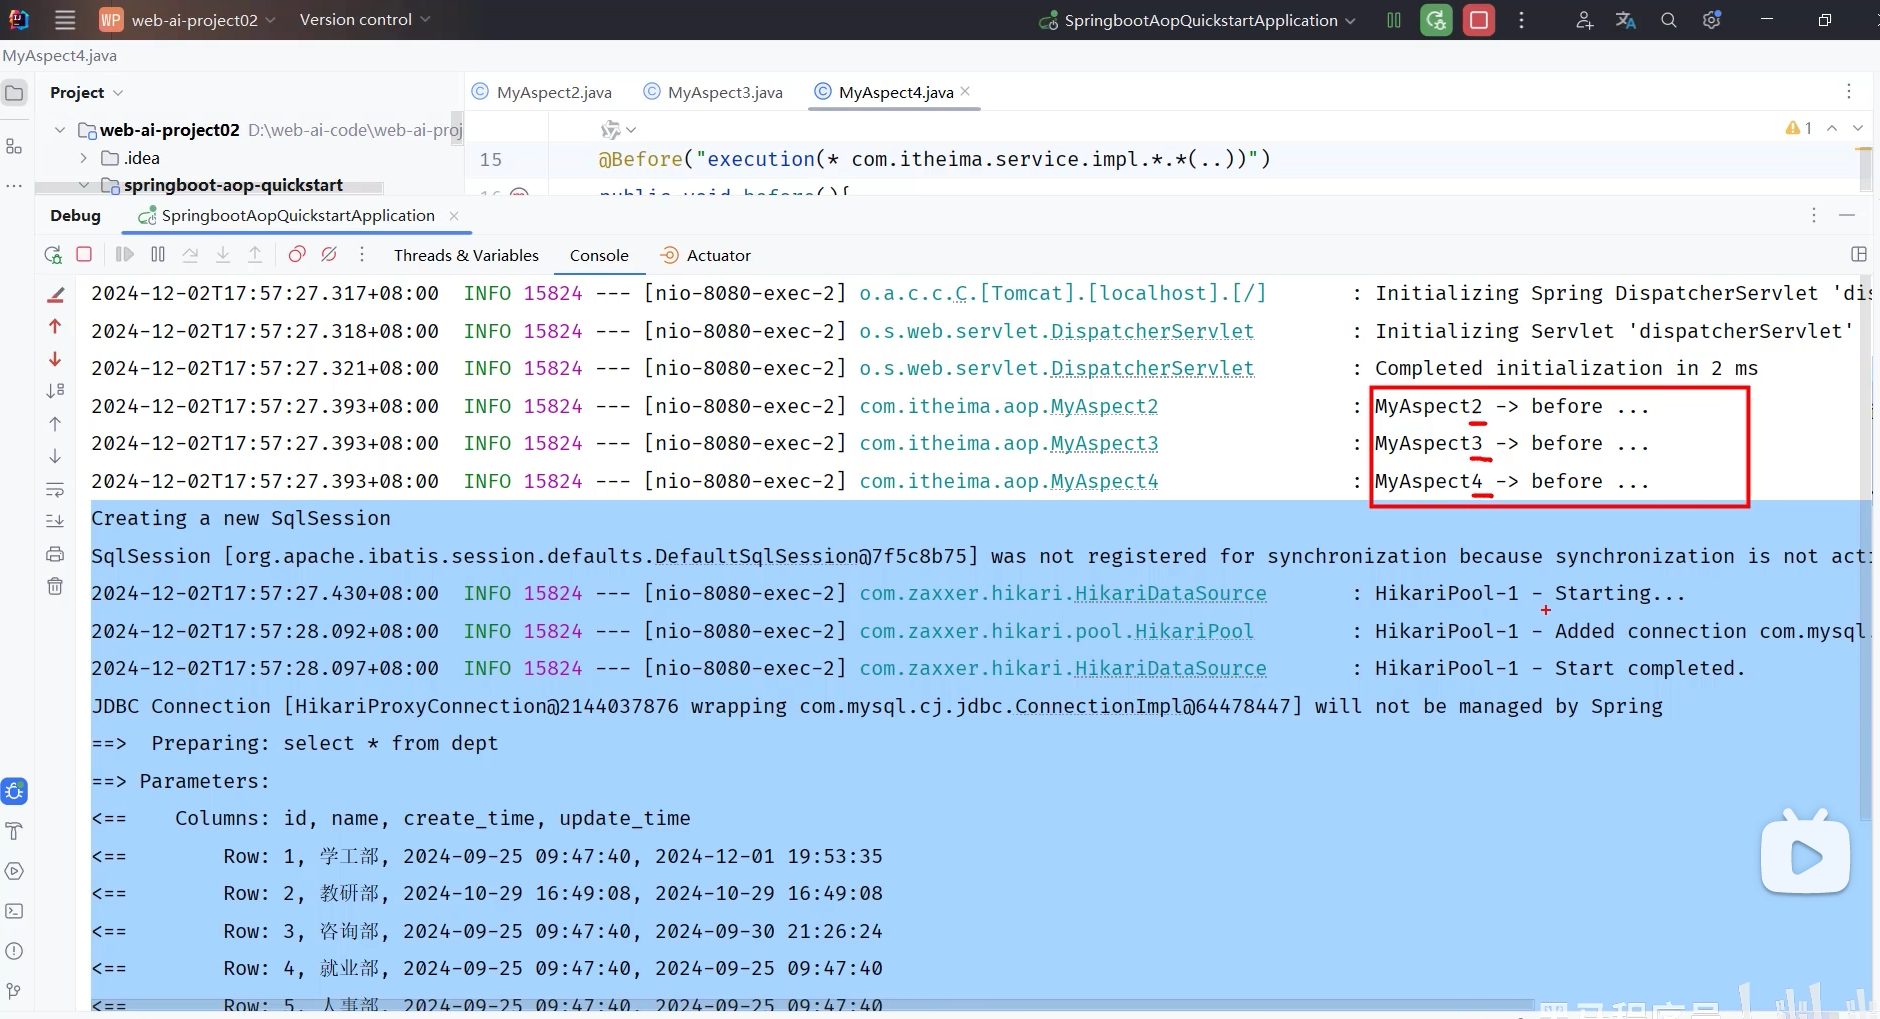Expand the web-ai-project02 project dropdown
The width and height of the screenshot is (1880, 1019).
click(187, 20)
